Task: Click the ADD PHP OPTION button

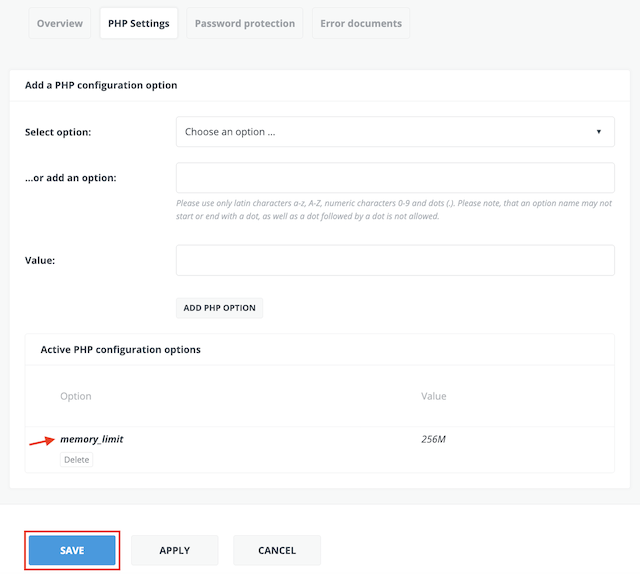Action: coord(219,308)
